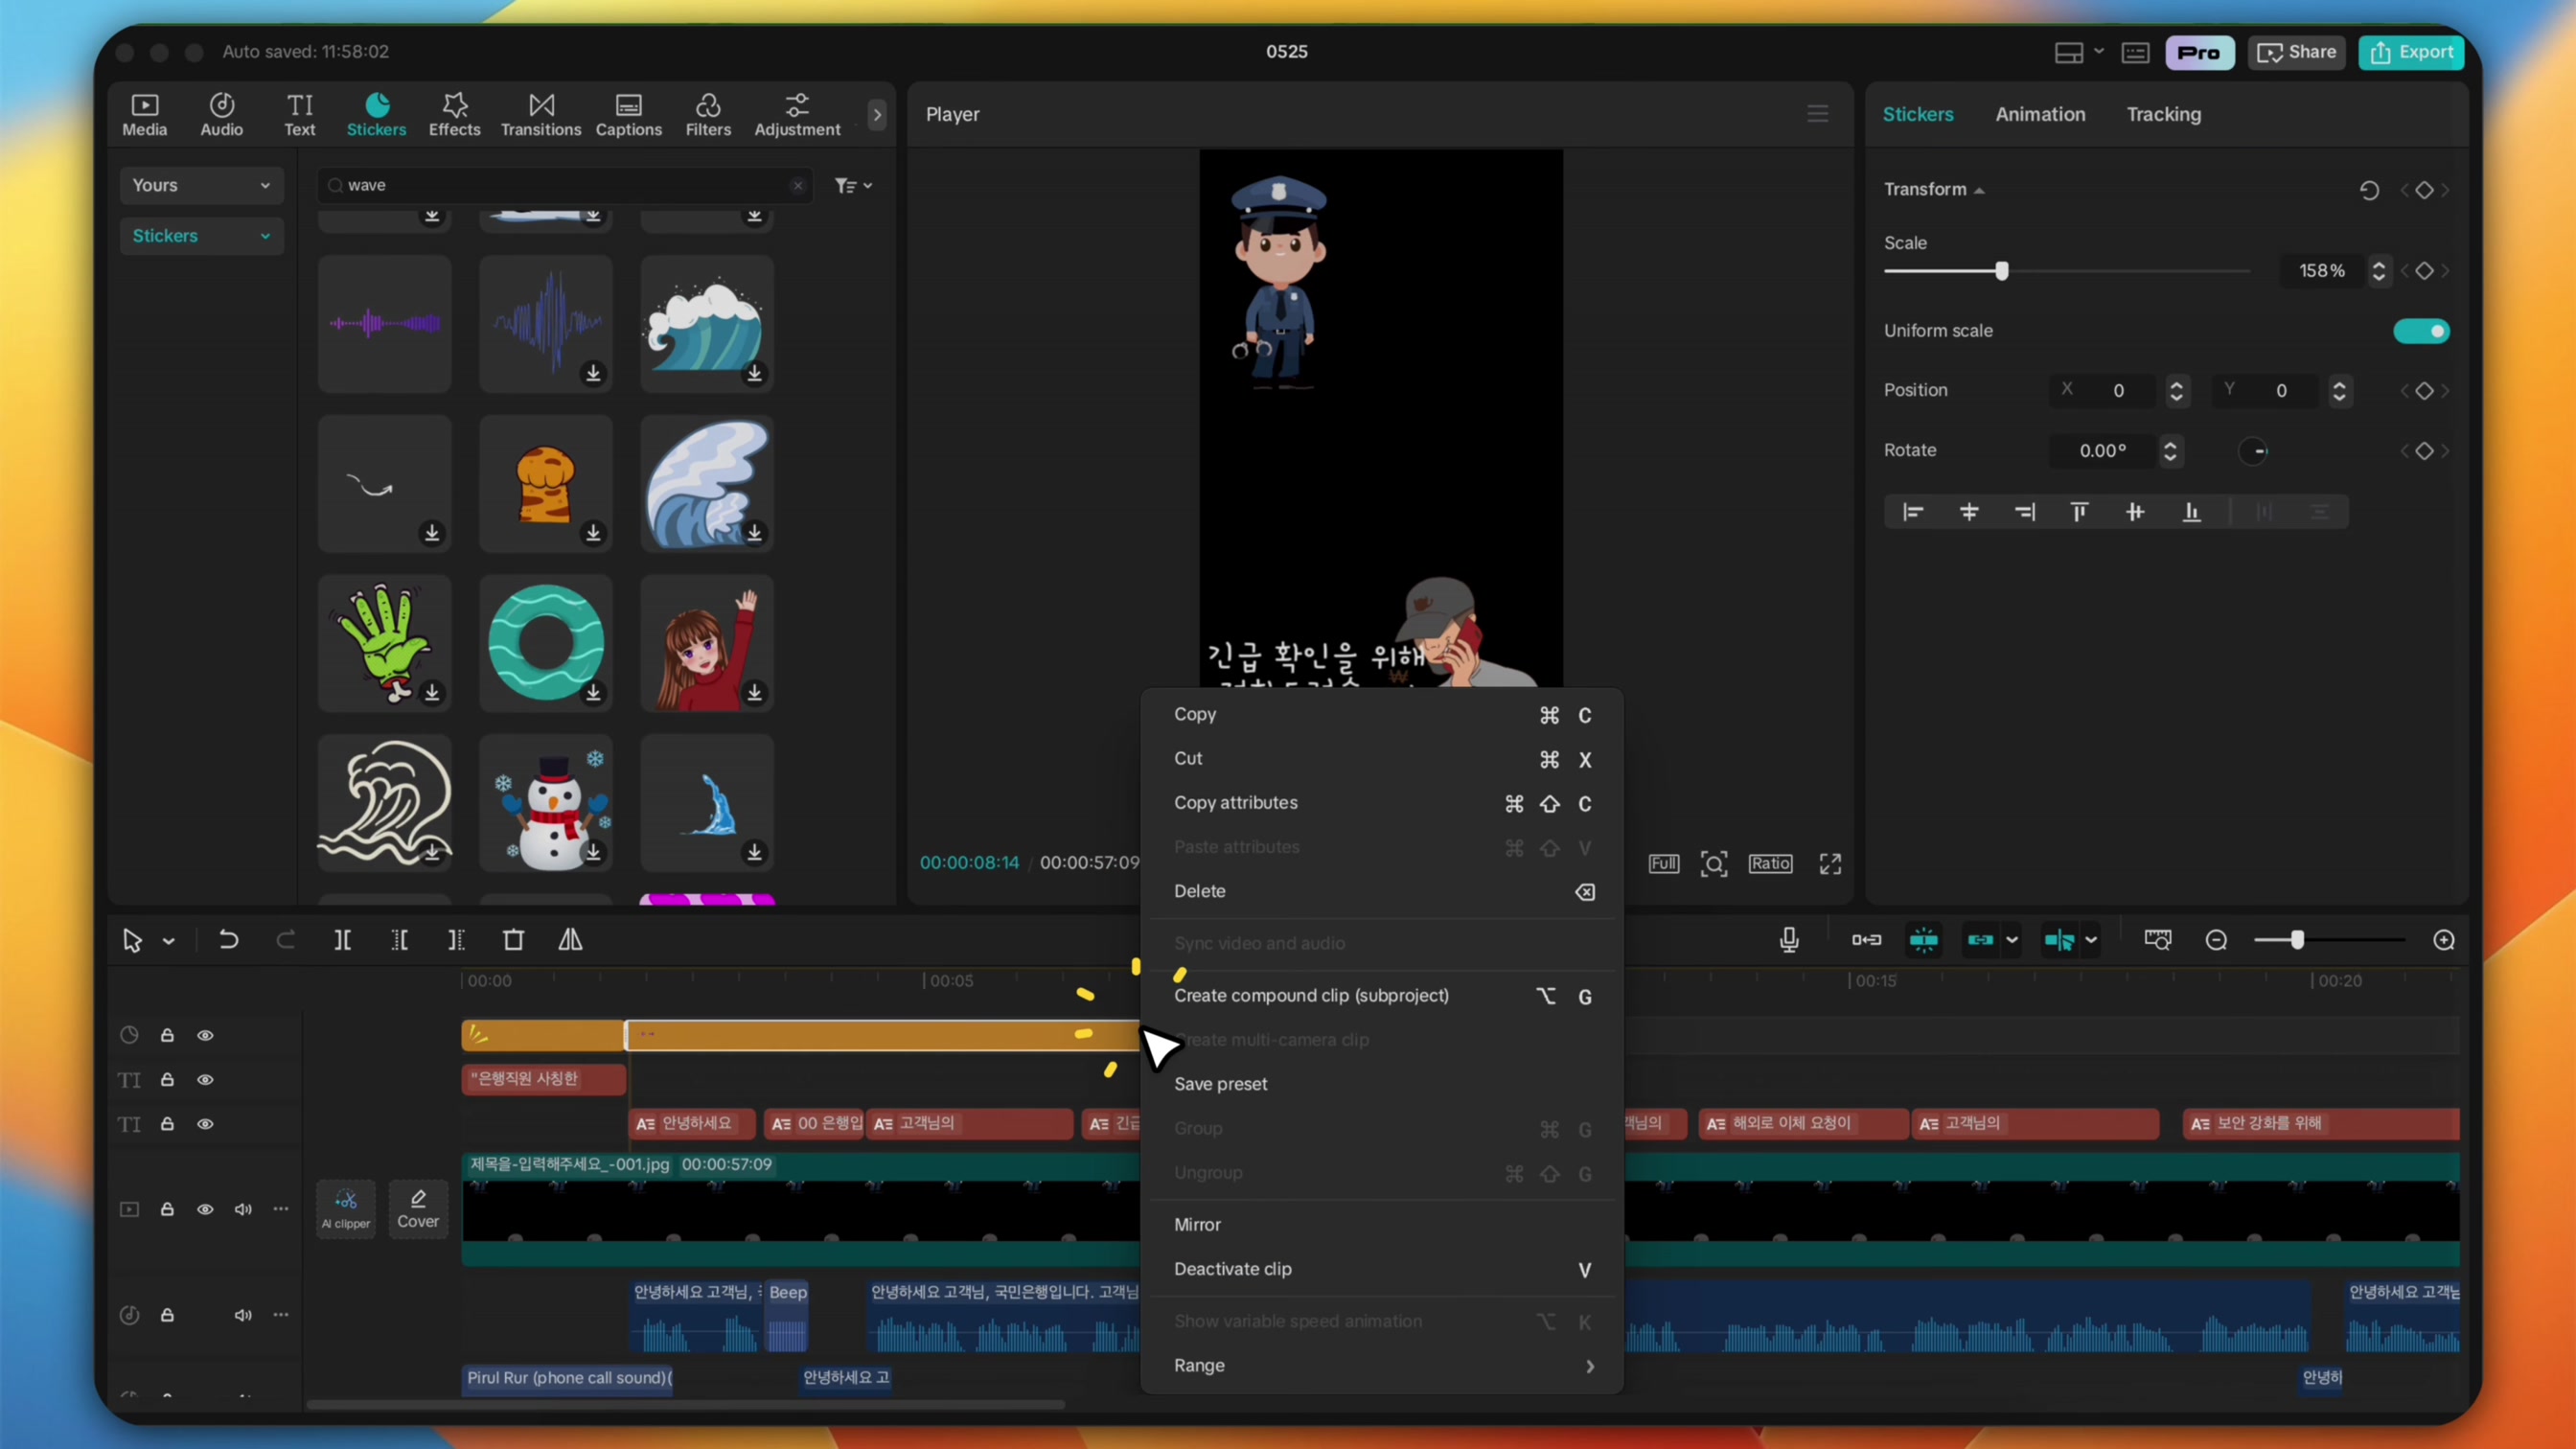Choose Save preset in context menu
The image size is (2576, 1449).
(1382, 1084)
